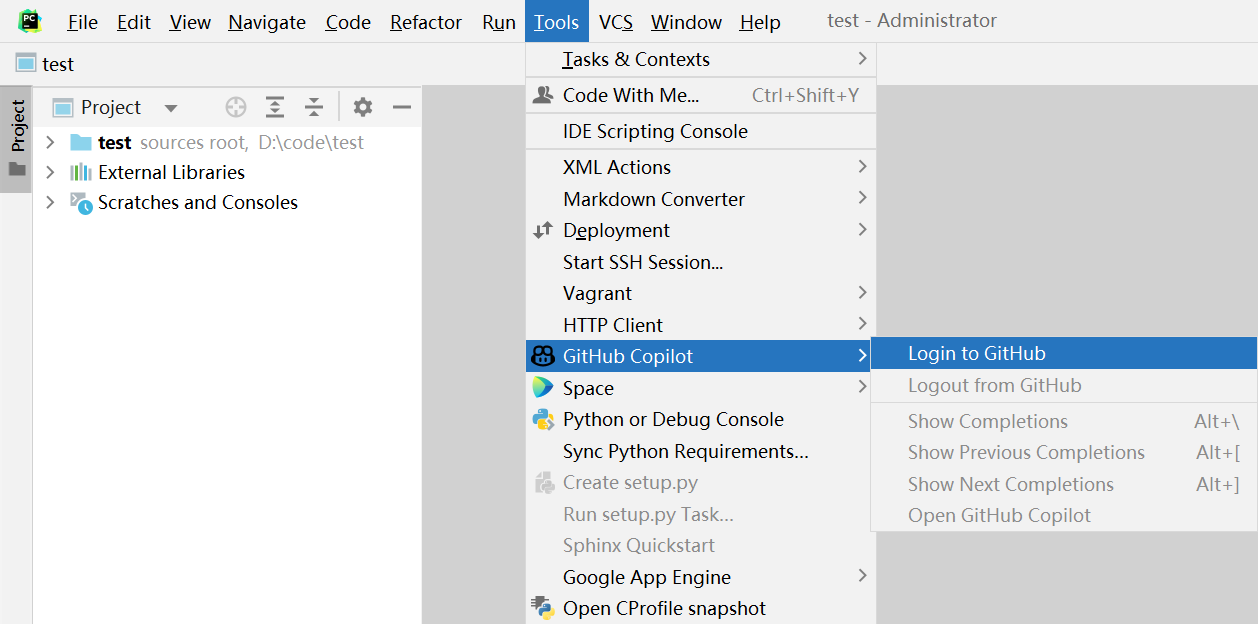This screenshot has height=624, width=1258.
Task: Click the locate target crosshair icon in the Project panel
Action: (236, 107)
